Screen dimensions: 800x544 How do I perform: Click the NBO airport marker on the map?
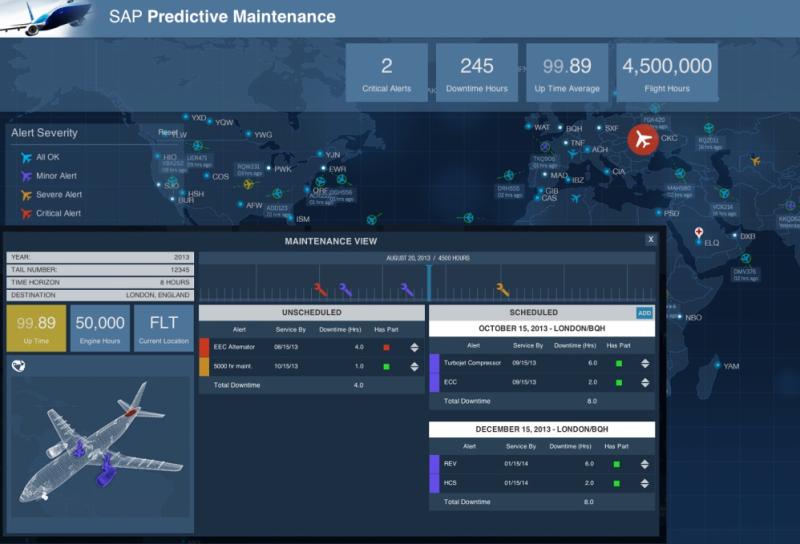coord(679,316)
